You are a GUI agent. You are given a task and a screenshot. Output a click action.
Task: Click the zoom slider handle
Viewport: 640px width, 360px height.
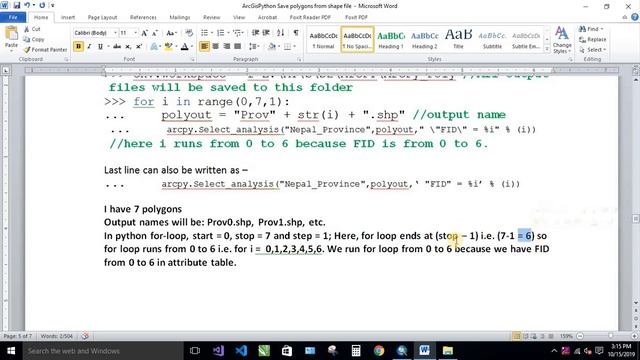point(611,336)
